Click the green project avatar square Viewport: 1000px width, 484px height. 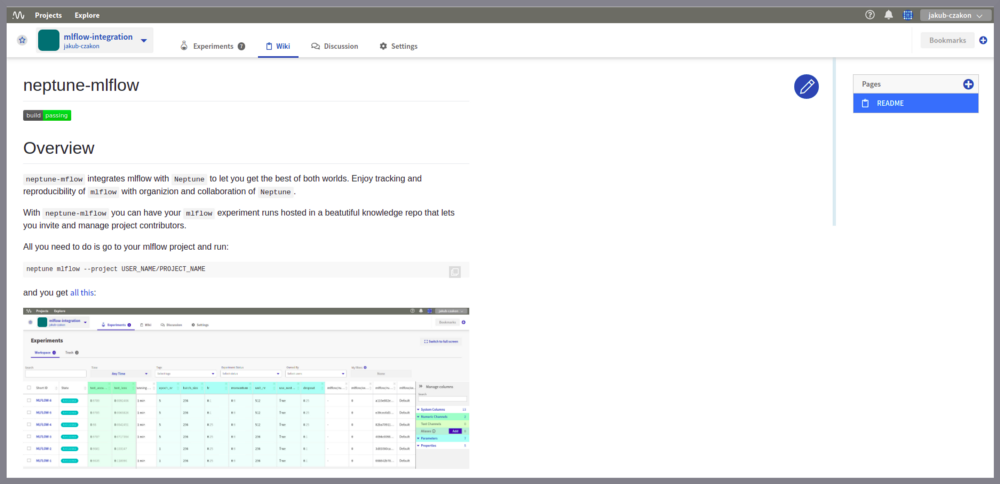(48, 40)
